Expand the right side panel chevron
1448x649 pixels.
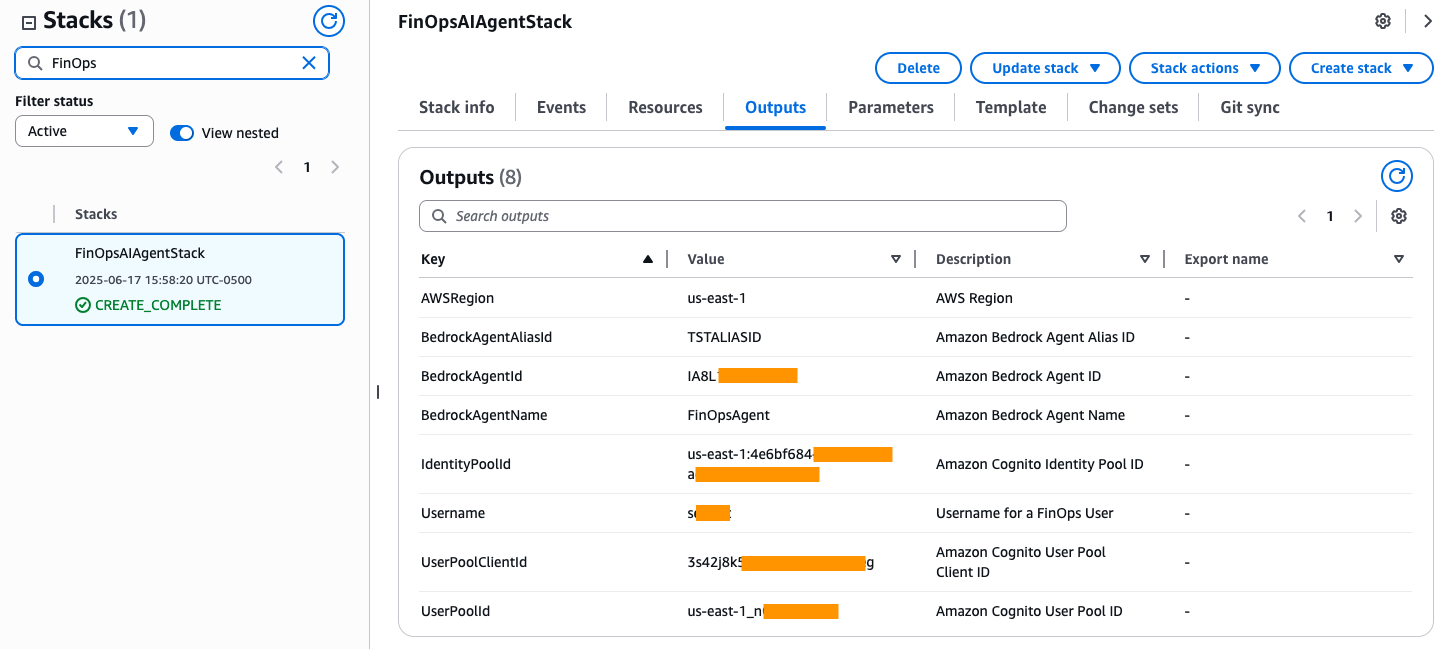(1427, 21)
